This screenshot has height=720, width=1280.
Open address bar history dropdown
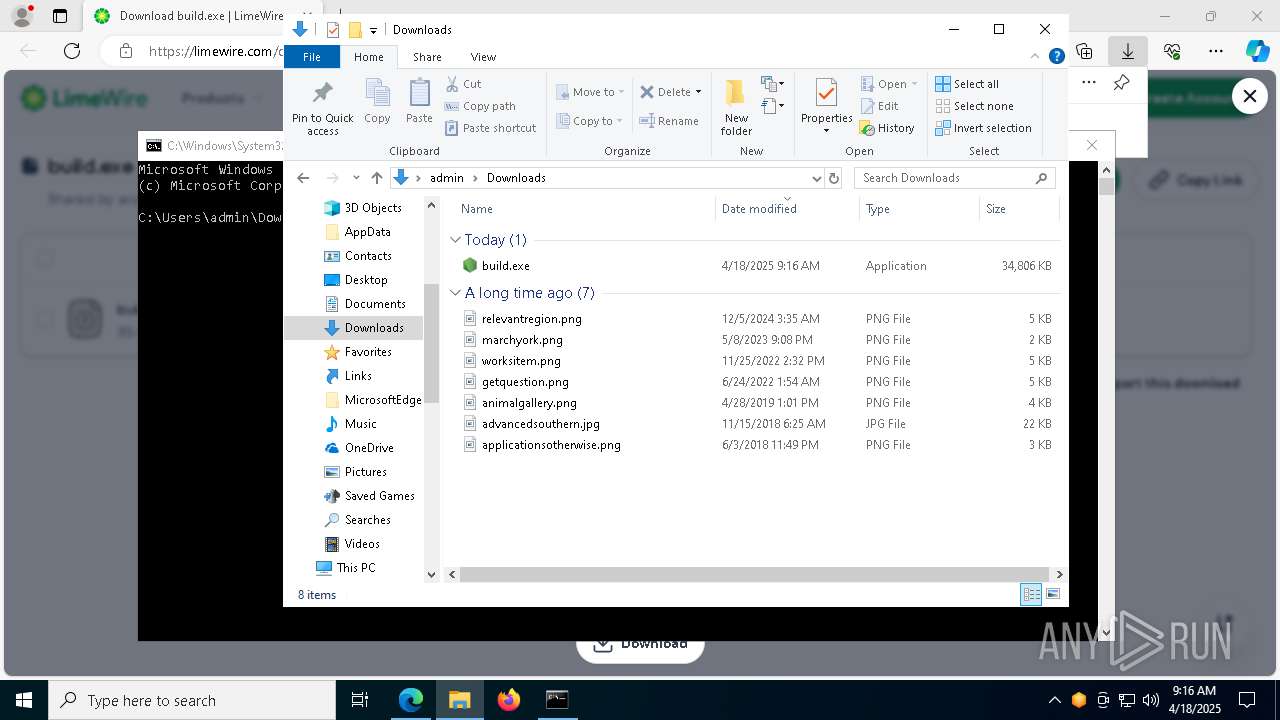coord(816,178)
